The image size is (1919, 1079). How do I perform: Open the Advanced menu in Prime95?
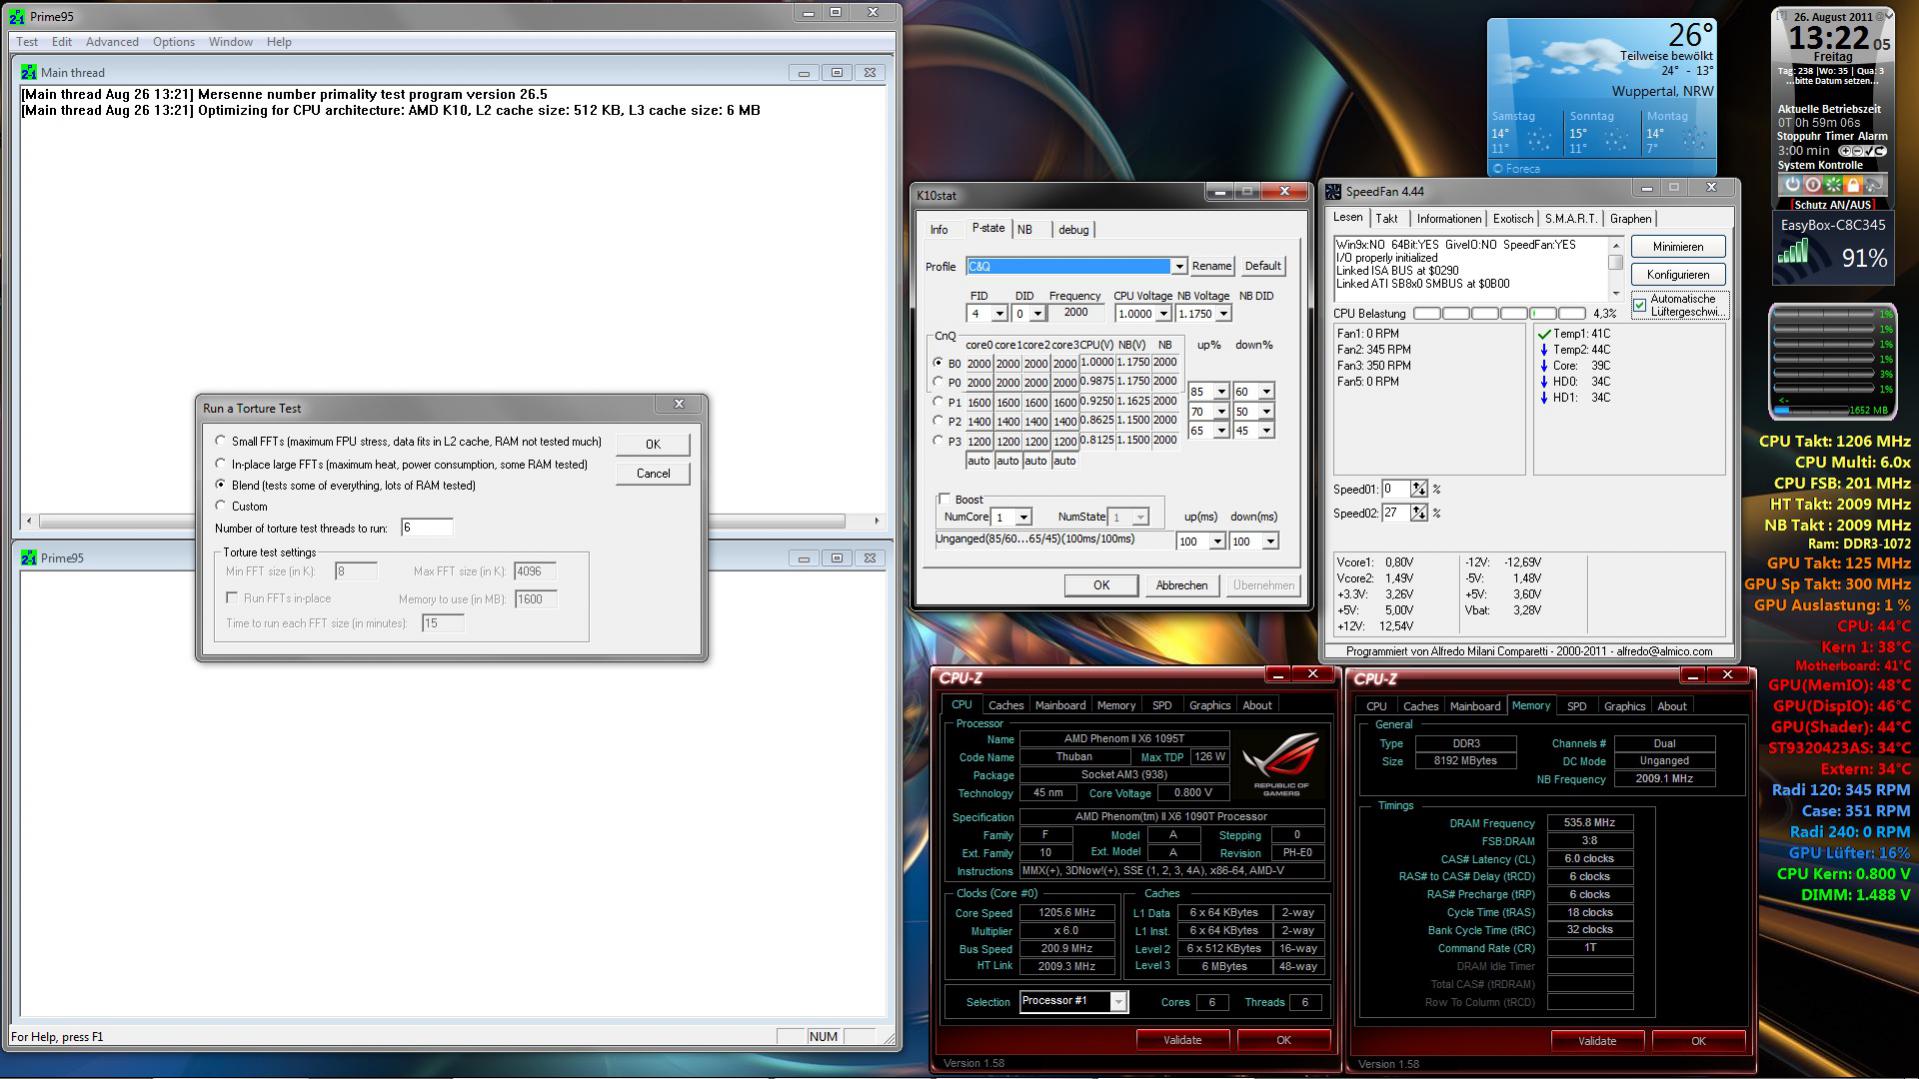[112, 42]
